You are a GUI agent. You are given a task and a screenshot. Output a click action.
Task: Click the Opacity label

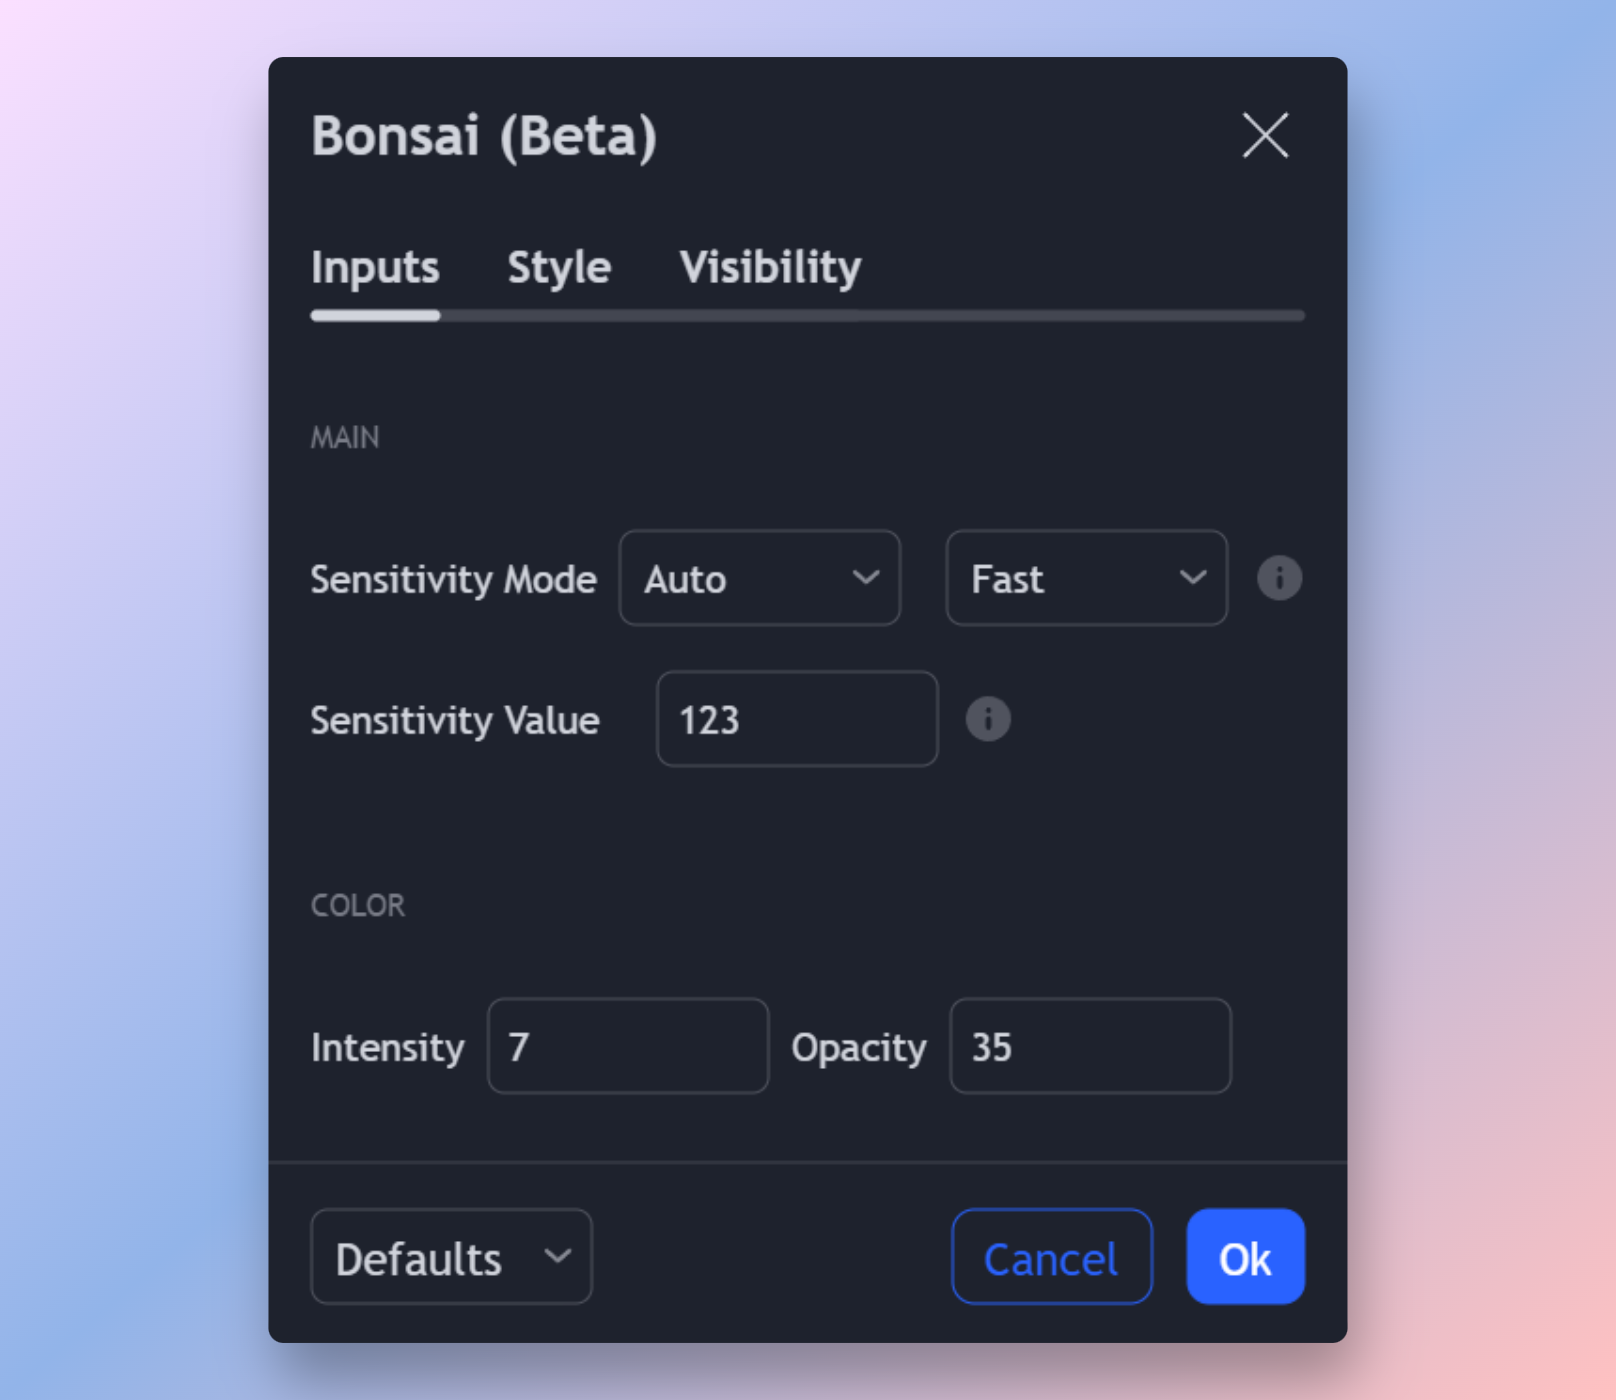point(859,1047)
